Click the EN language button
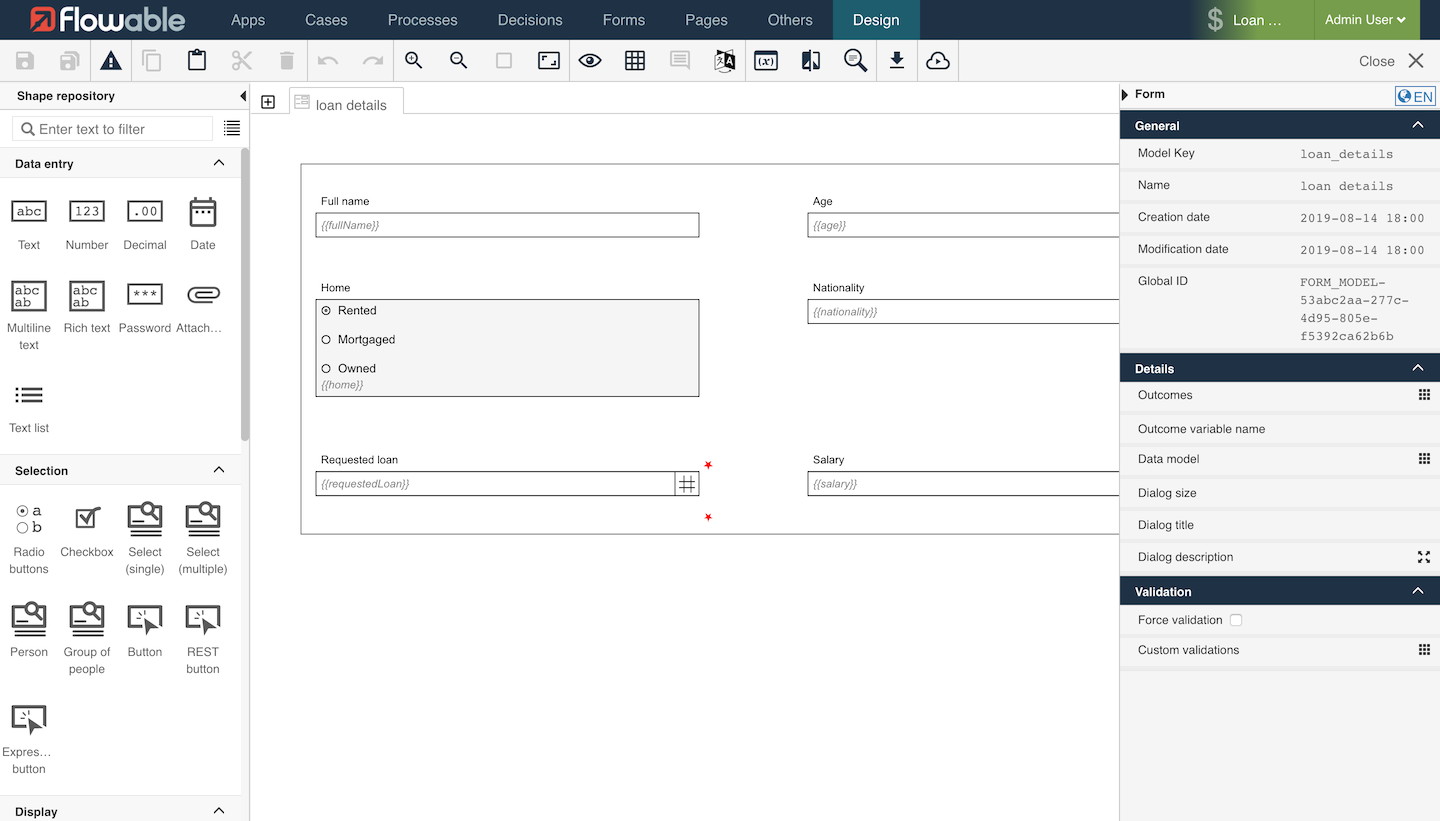Screen dimensions: 1440x821 1415,95
